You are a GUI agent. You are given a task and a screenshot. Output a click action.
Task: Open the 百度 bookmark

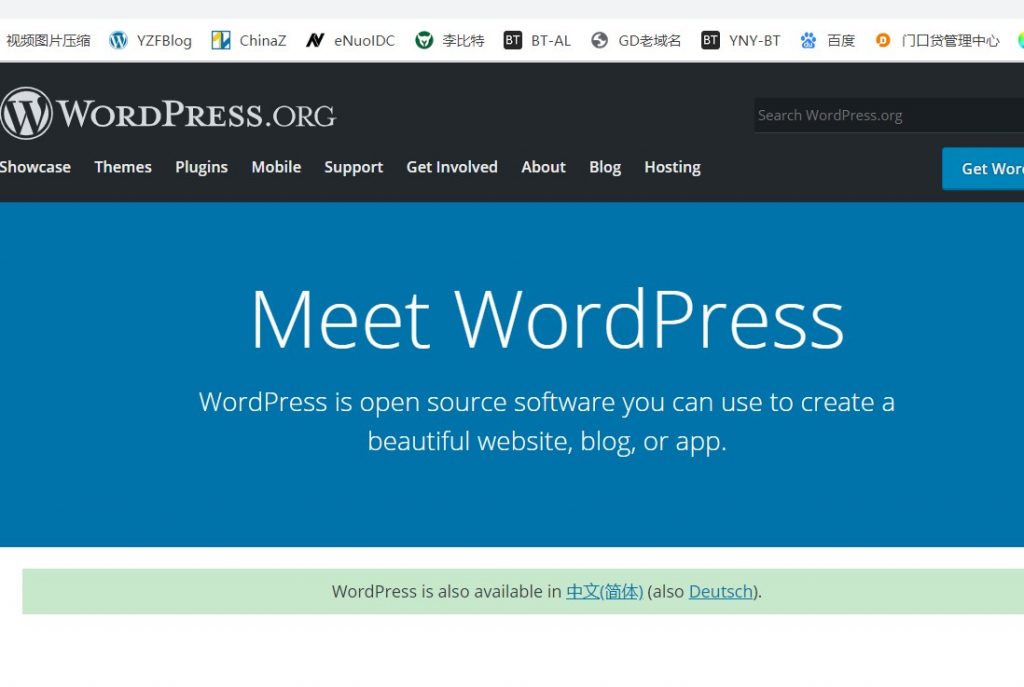tap(828, 41)
